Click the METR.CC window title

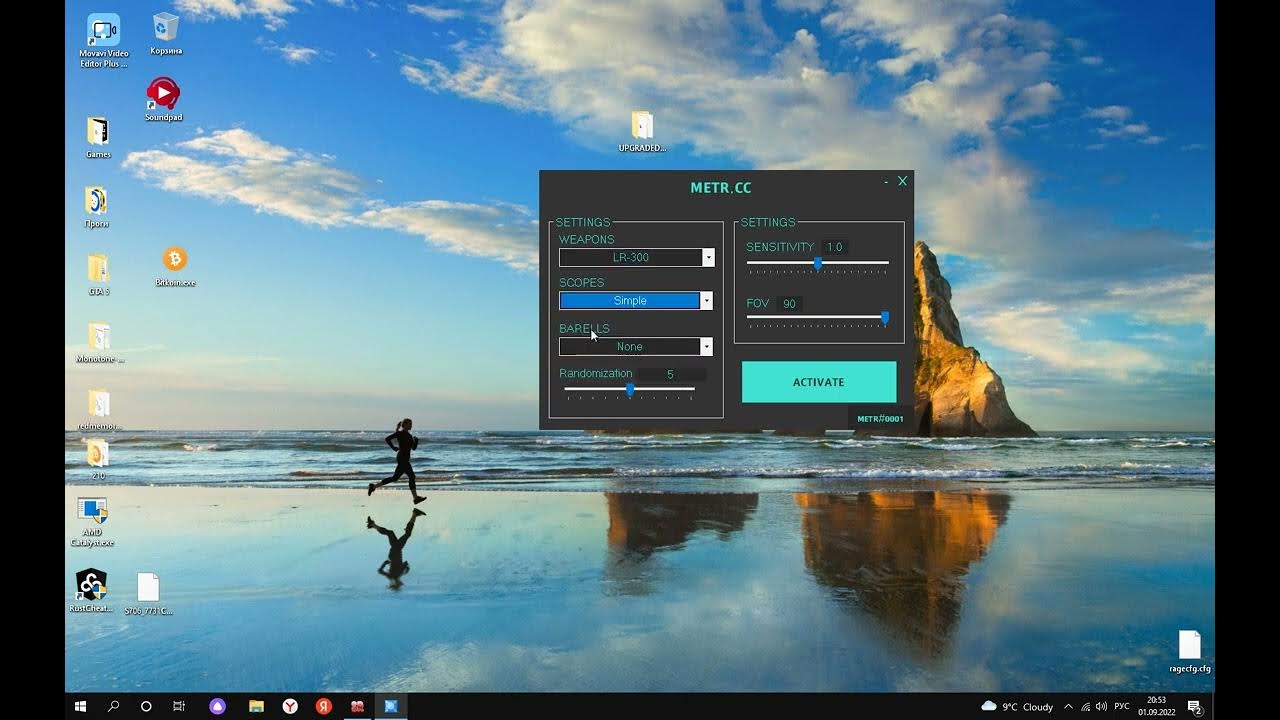pos(720,188)
